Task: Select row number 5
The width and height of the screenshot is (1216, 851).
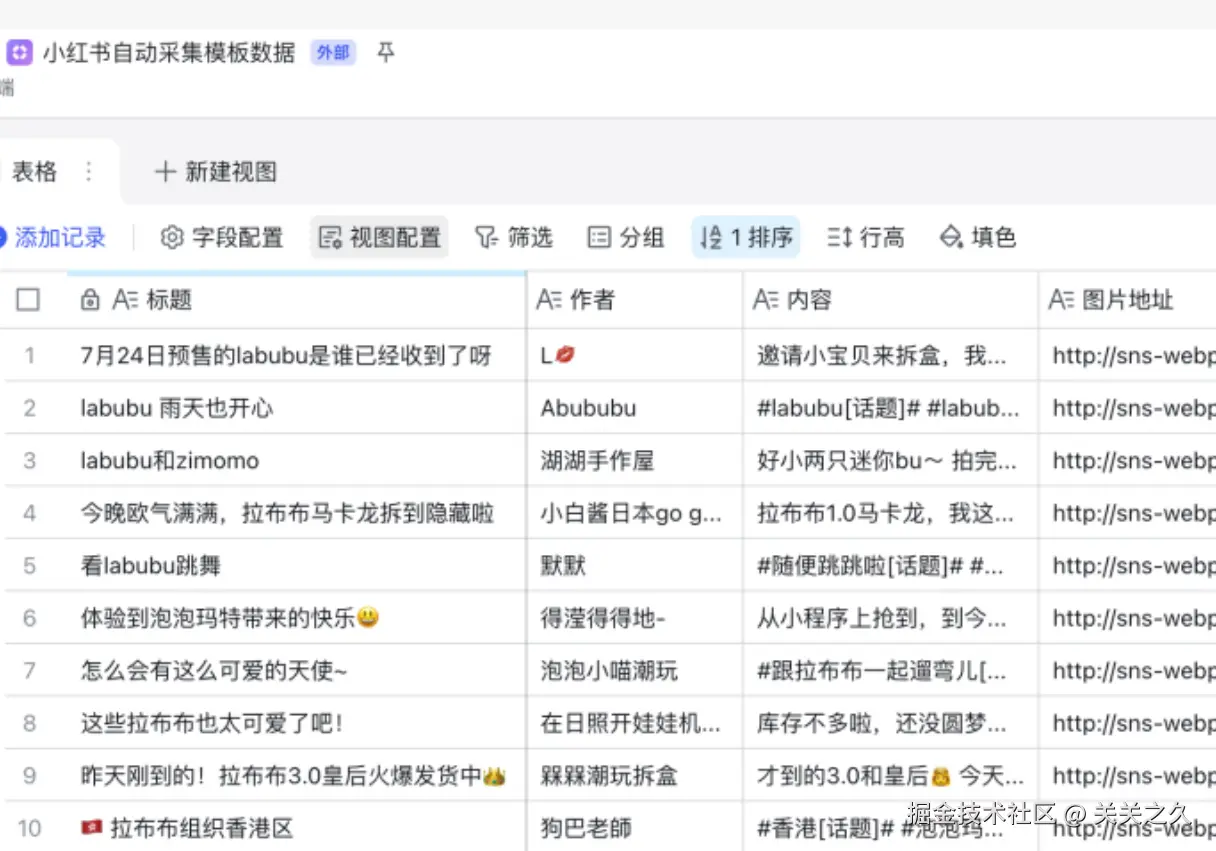Action: (x=29, y=566)
